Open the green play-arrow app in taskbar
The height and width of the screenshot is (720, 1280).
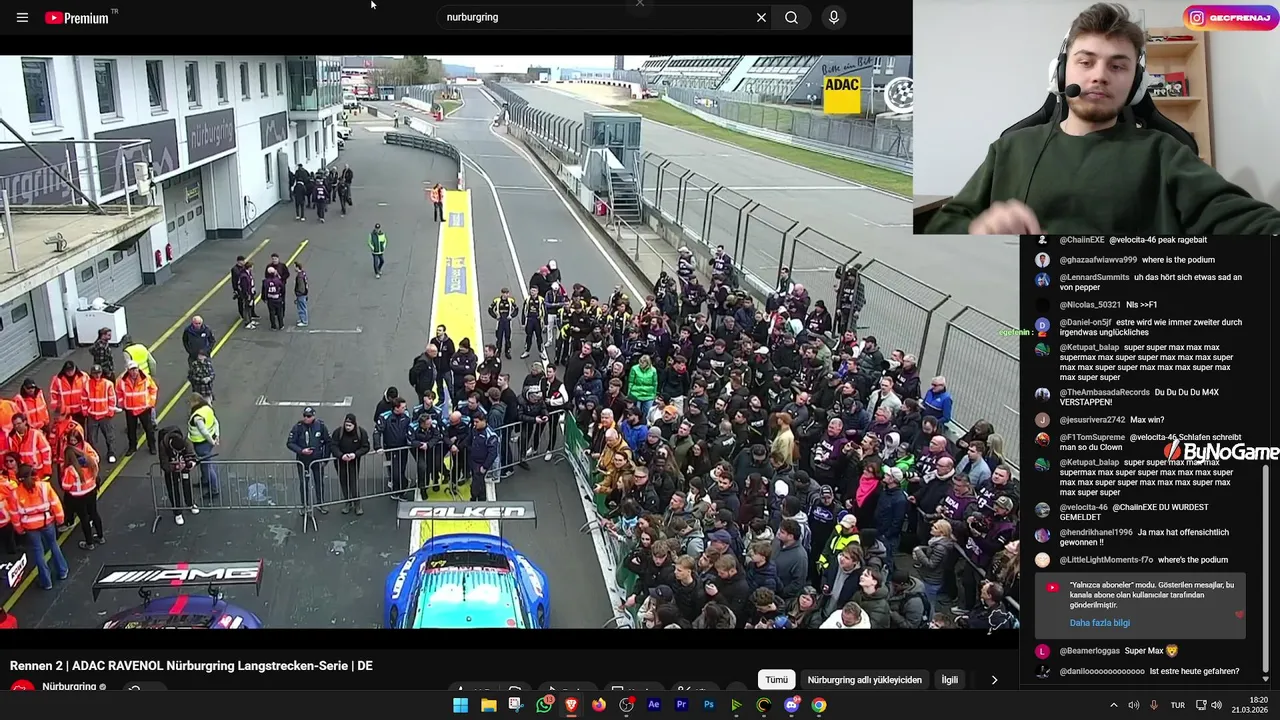[736, 705]
